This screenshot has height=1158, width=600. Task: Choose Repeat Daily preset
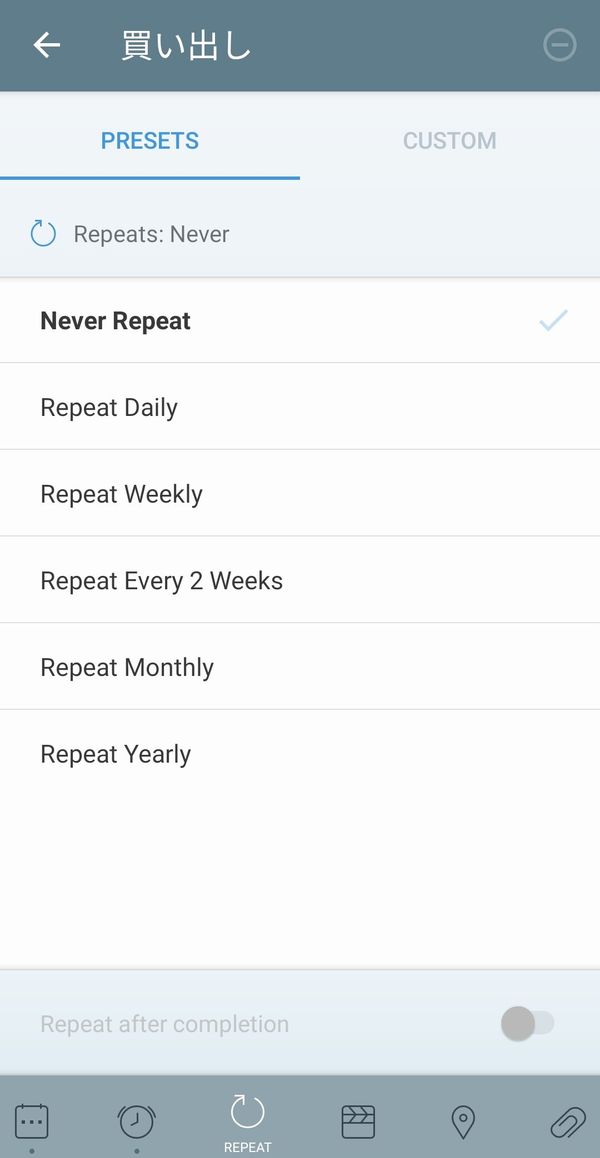(300, 407)
